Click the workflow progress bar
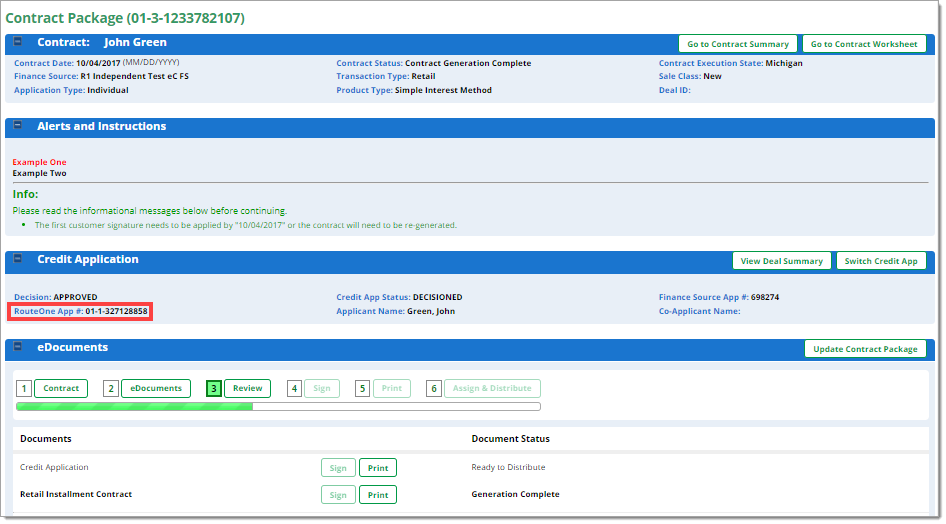 coord(278,407)
